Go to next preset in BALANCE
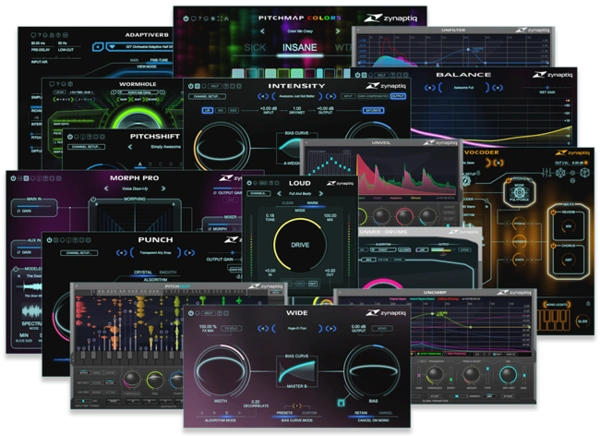This screenshot has height=436, width=600. (x=497, y=88)
